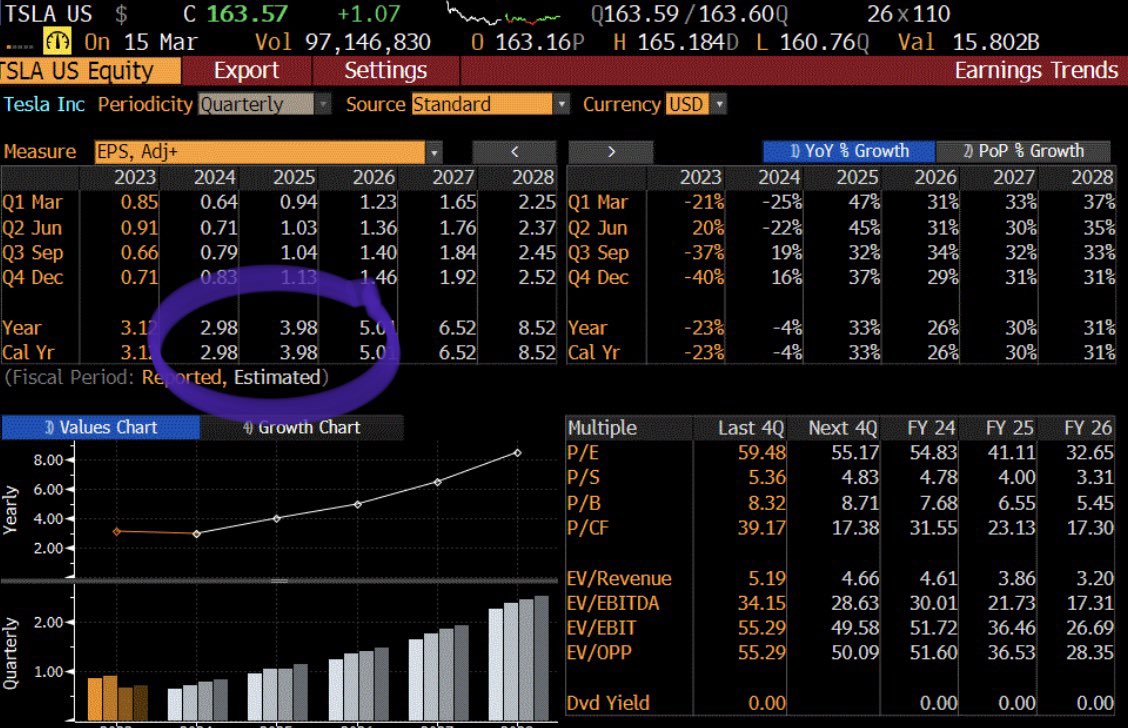Viewport: 1128px width, 728px height.
Task: Expand the Source Standard dropdown
Action: (490, 104)
